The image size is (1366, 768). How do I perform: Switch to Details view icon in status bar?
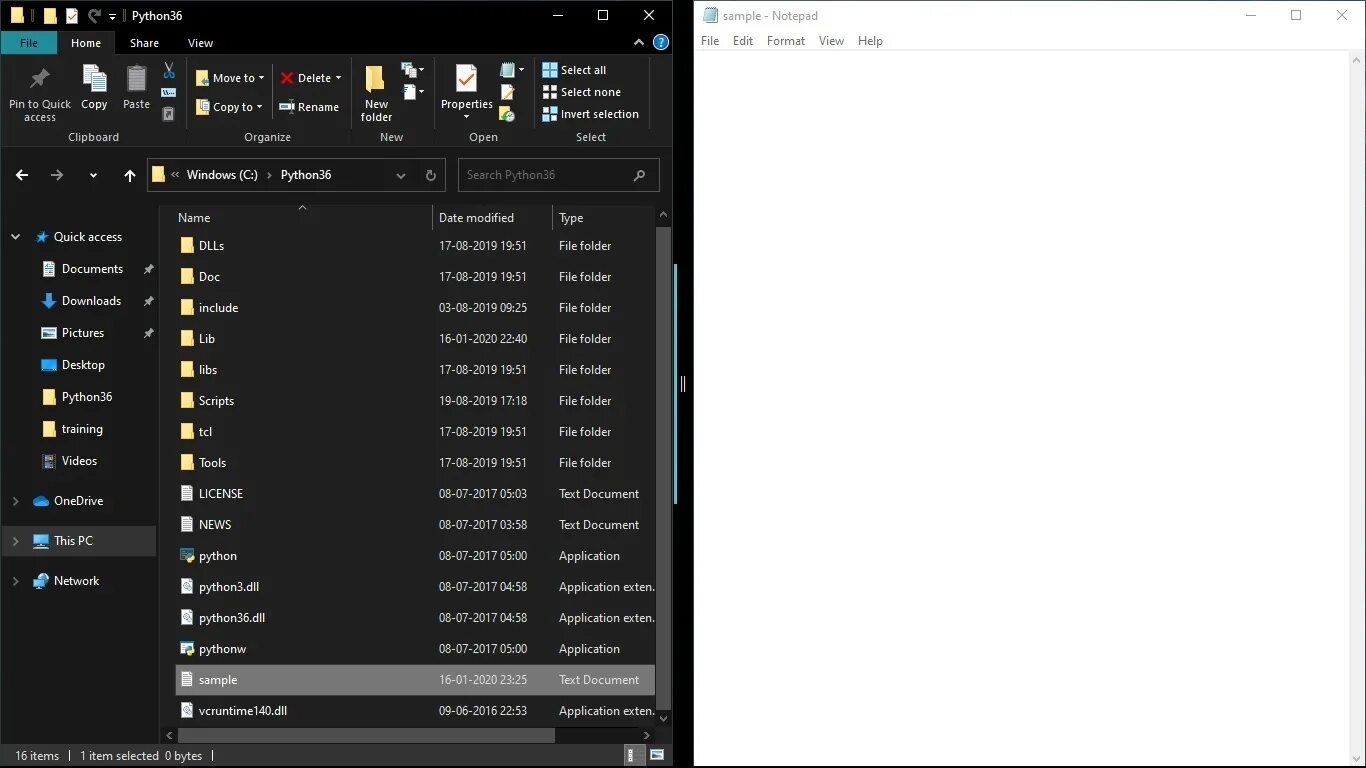pyautogui.click(x=634, y=756)
